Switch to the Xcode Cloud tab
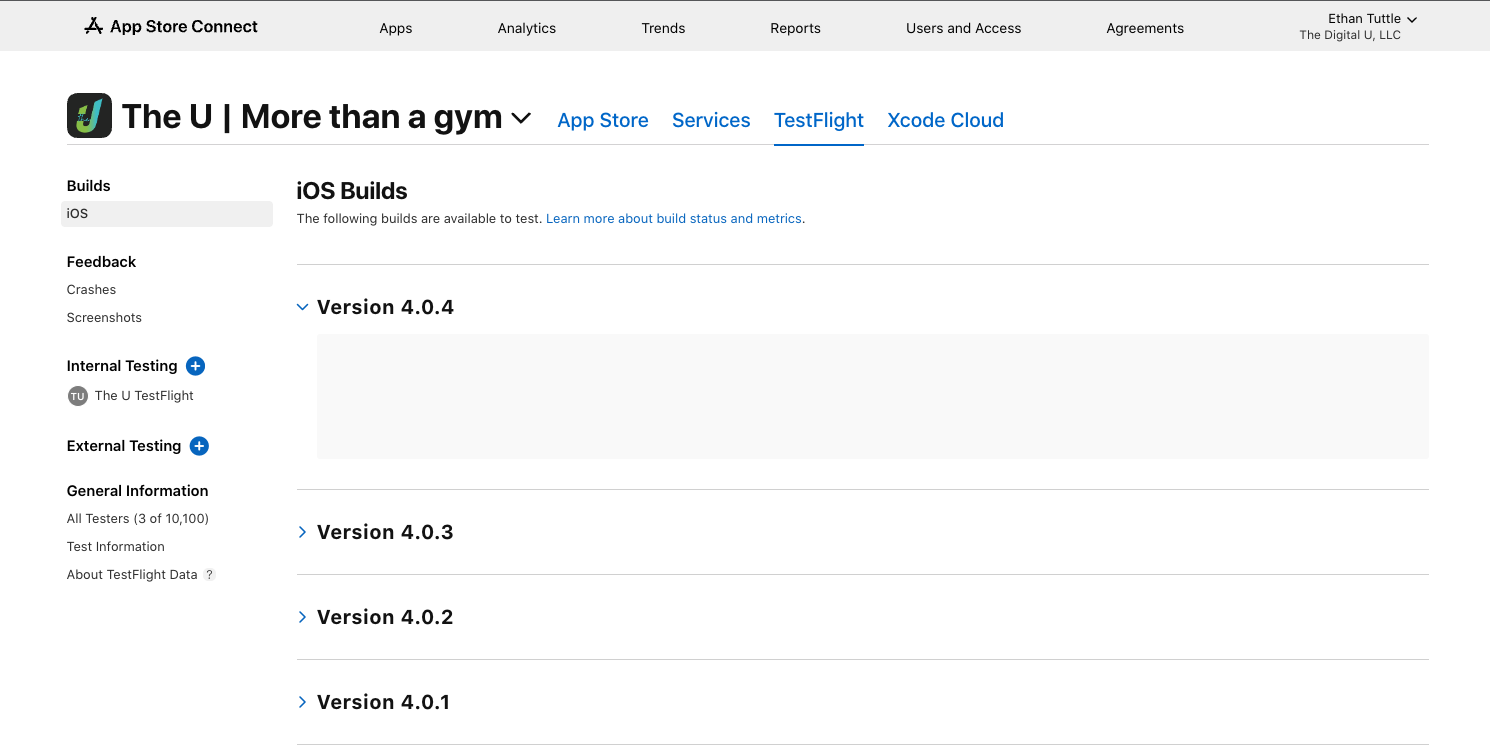This screenshot has height=753, width=1490. click(945, 120)
